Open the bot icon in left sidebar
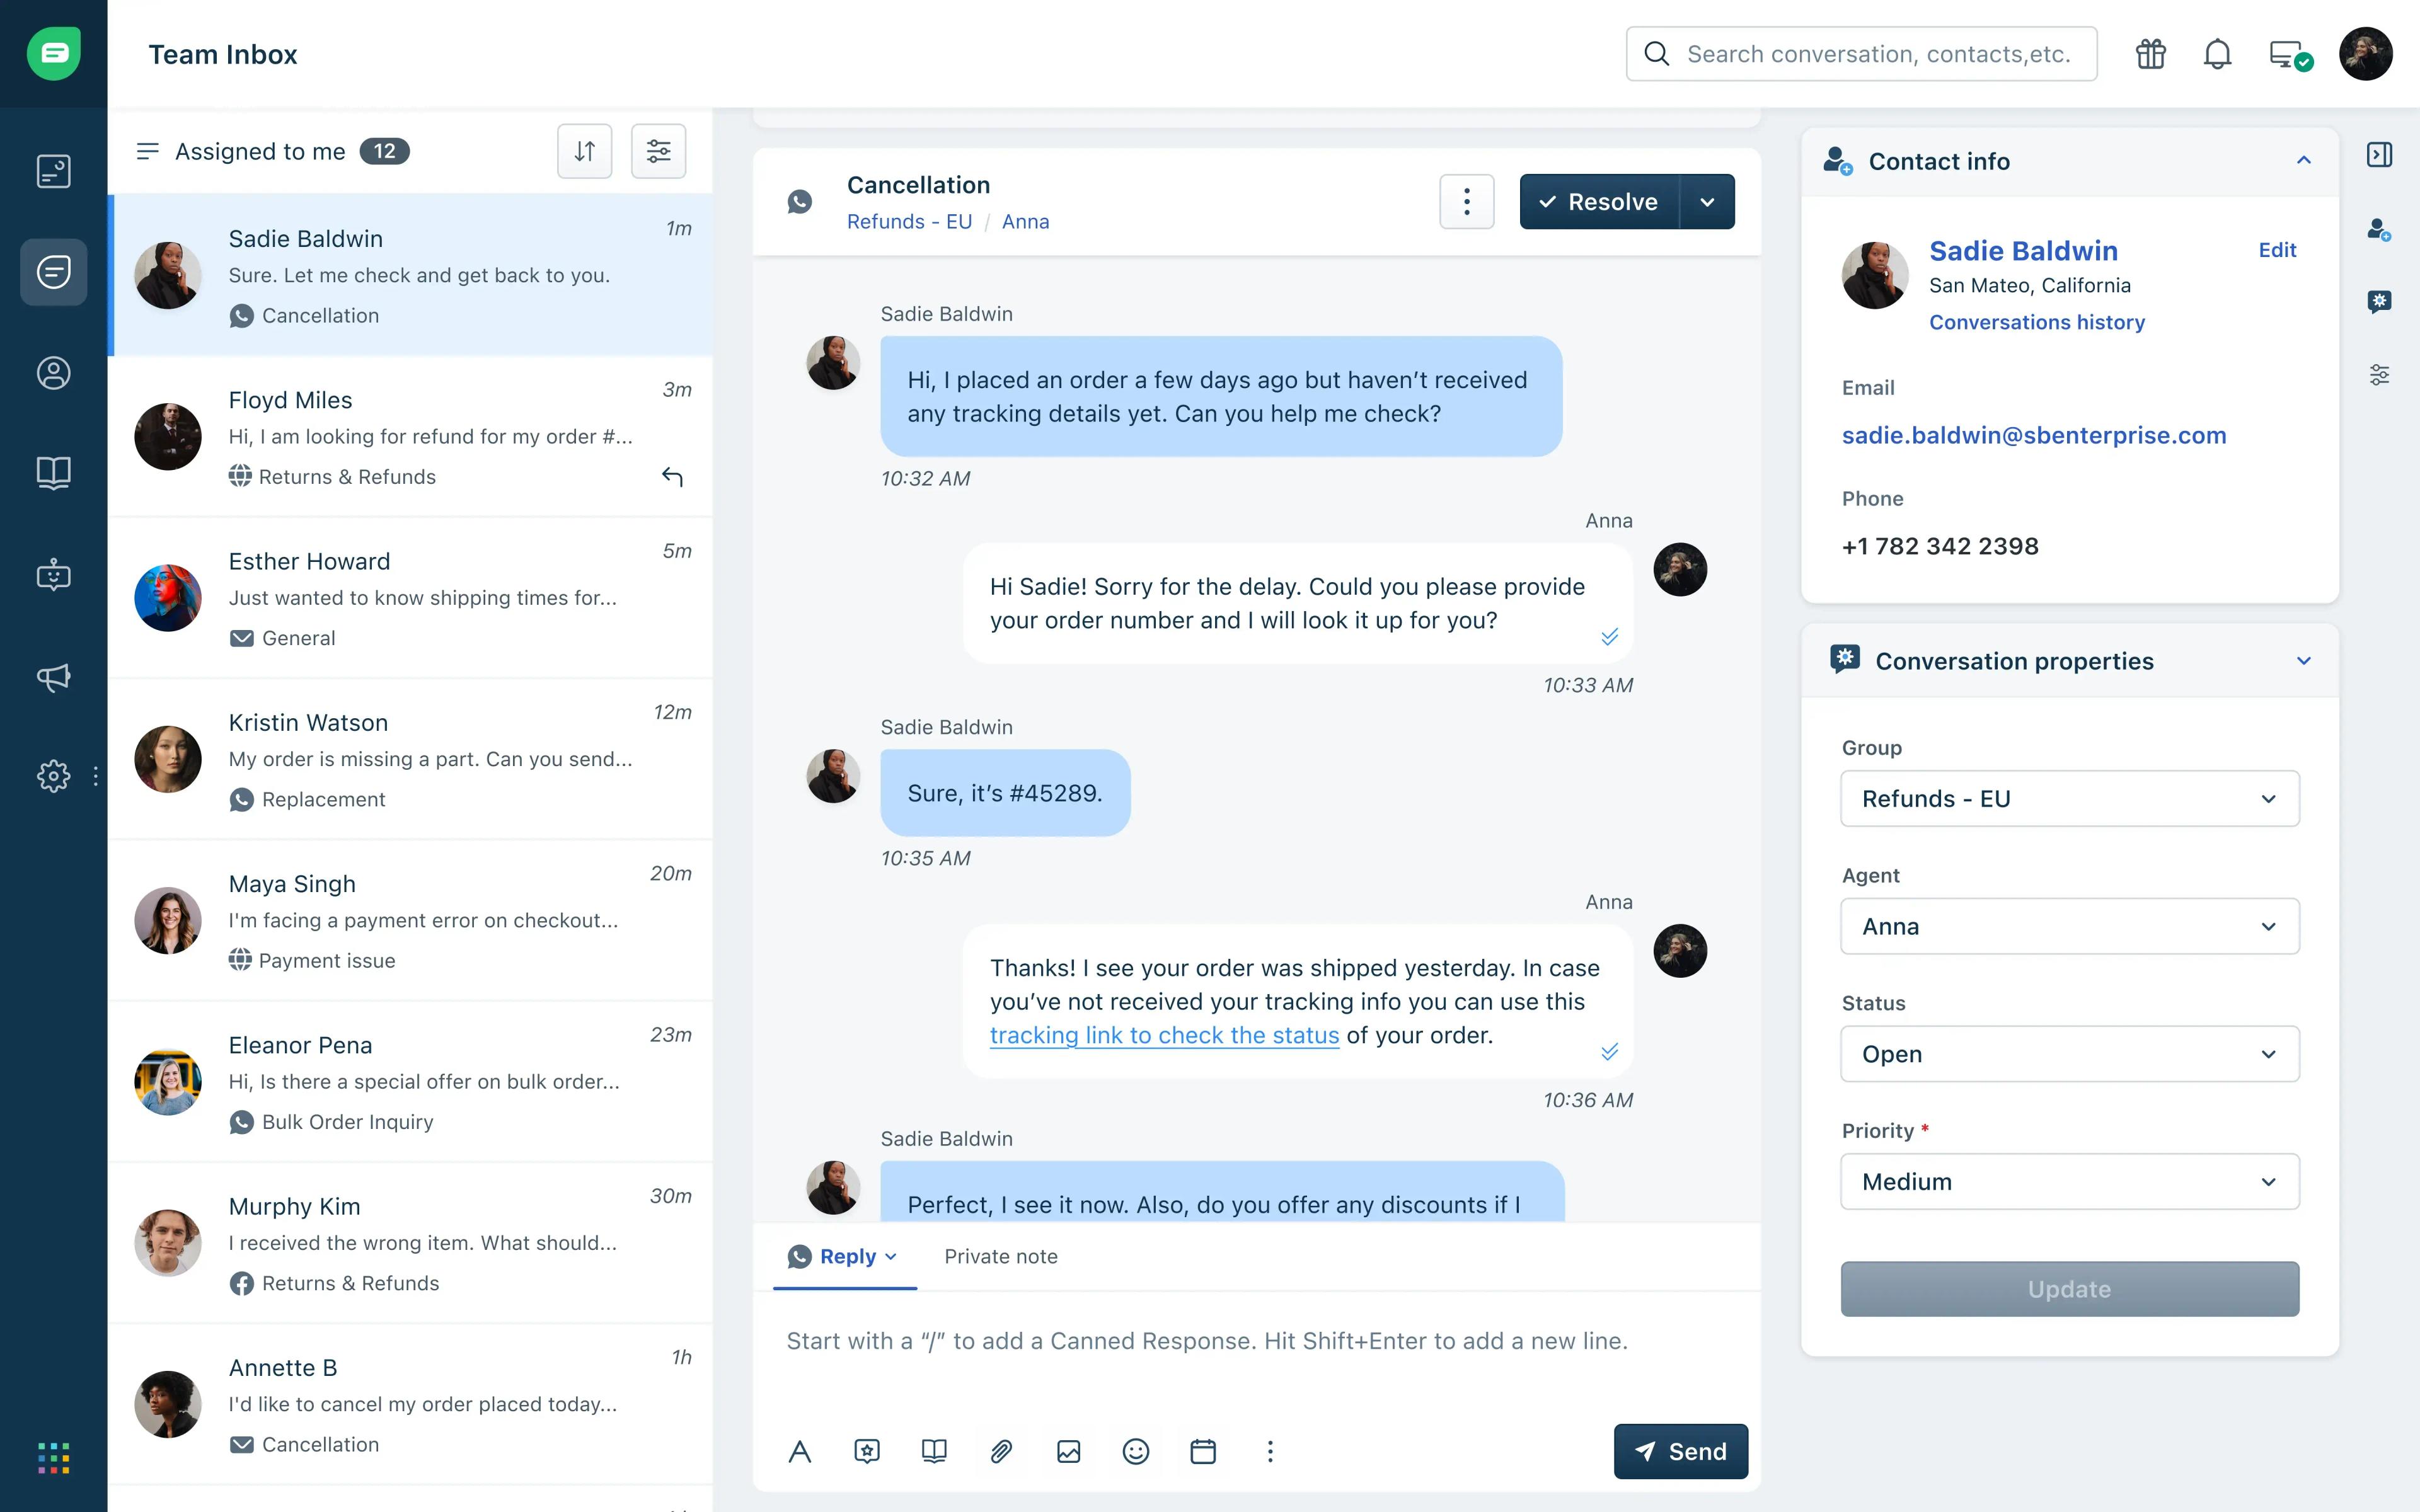 (x=54, y=575)
